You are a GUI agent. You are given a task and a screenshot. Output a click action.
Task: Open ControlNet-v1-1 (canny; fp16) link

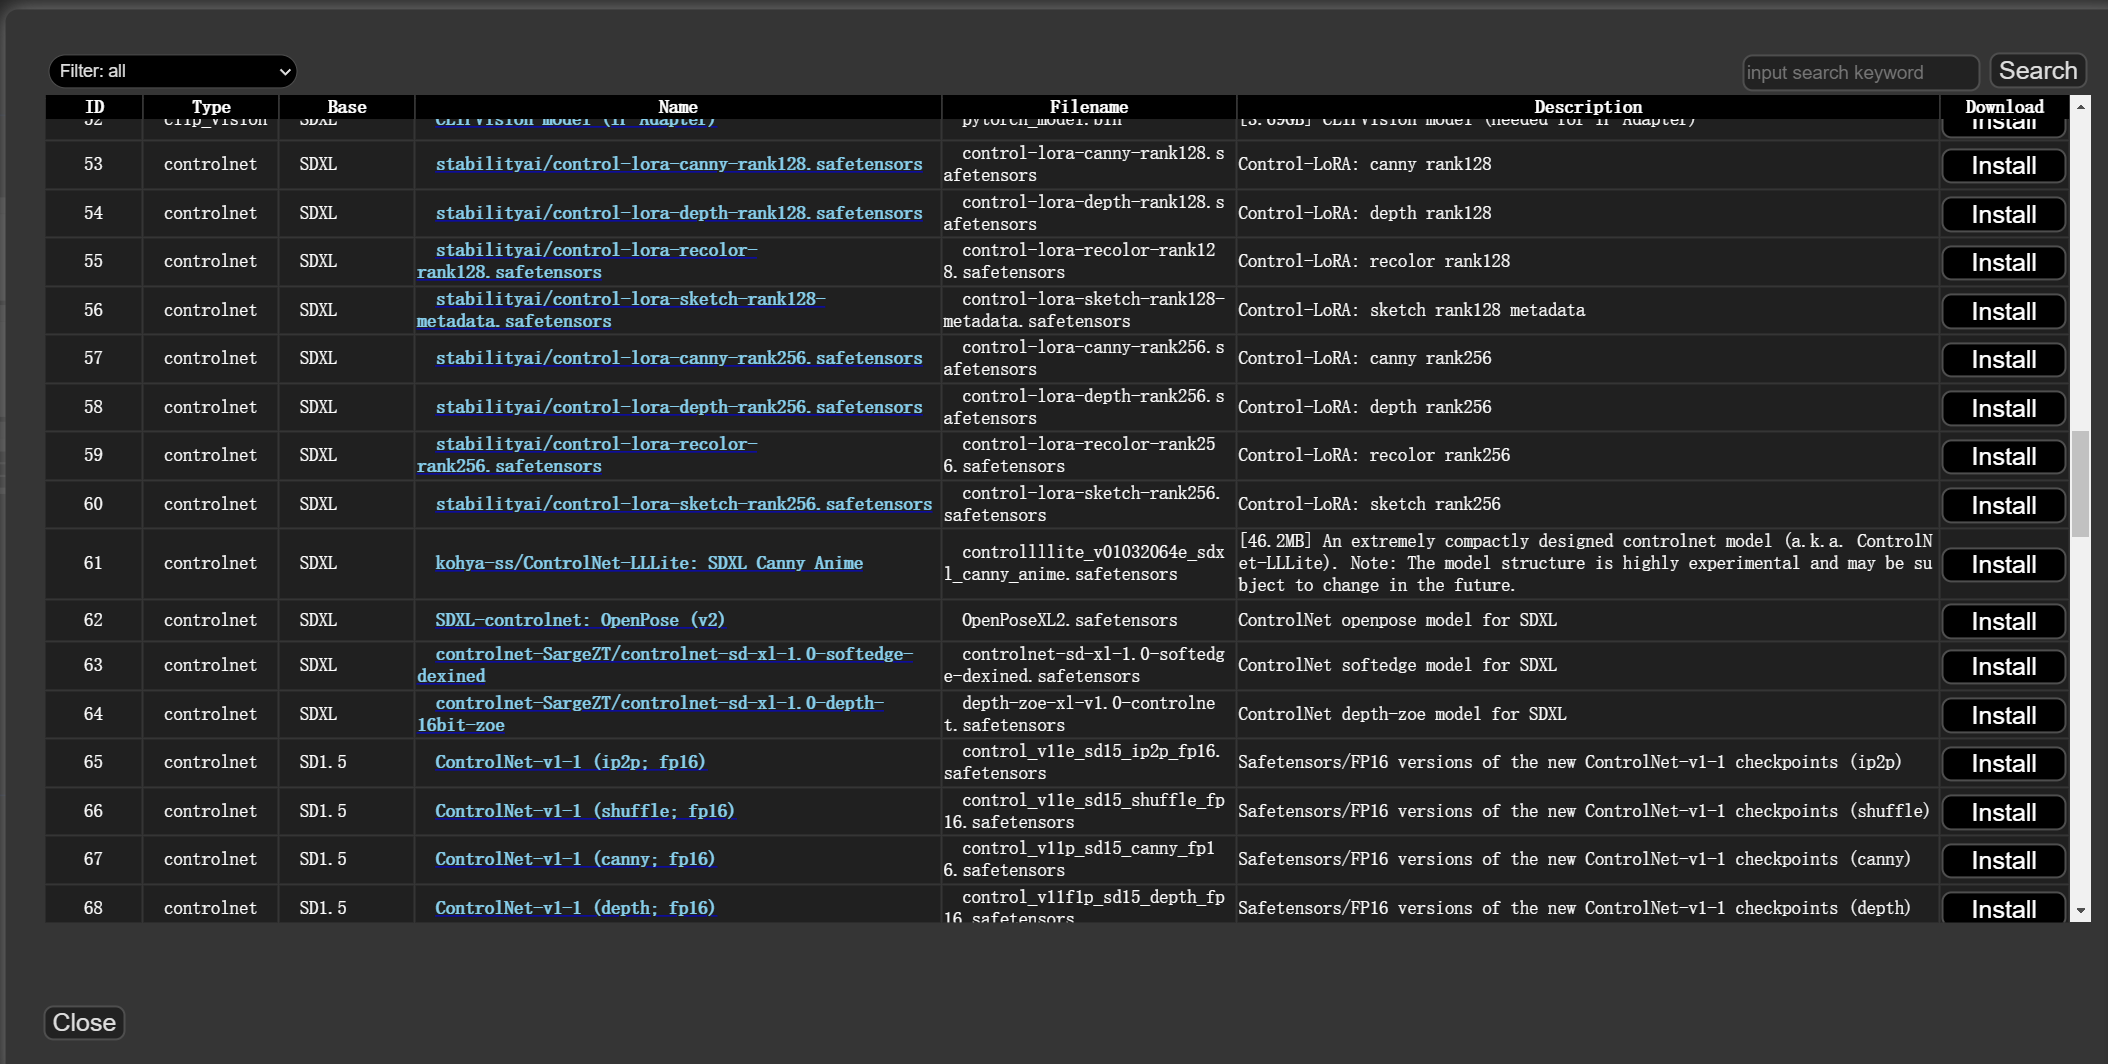point(575,859)
